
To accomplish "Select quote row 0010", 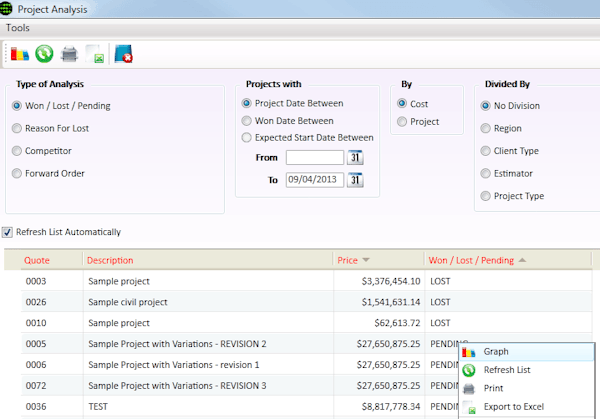I will pos(306,323).
